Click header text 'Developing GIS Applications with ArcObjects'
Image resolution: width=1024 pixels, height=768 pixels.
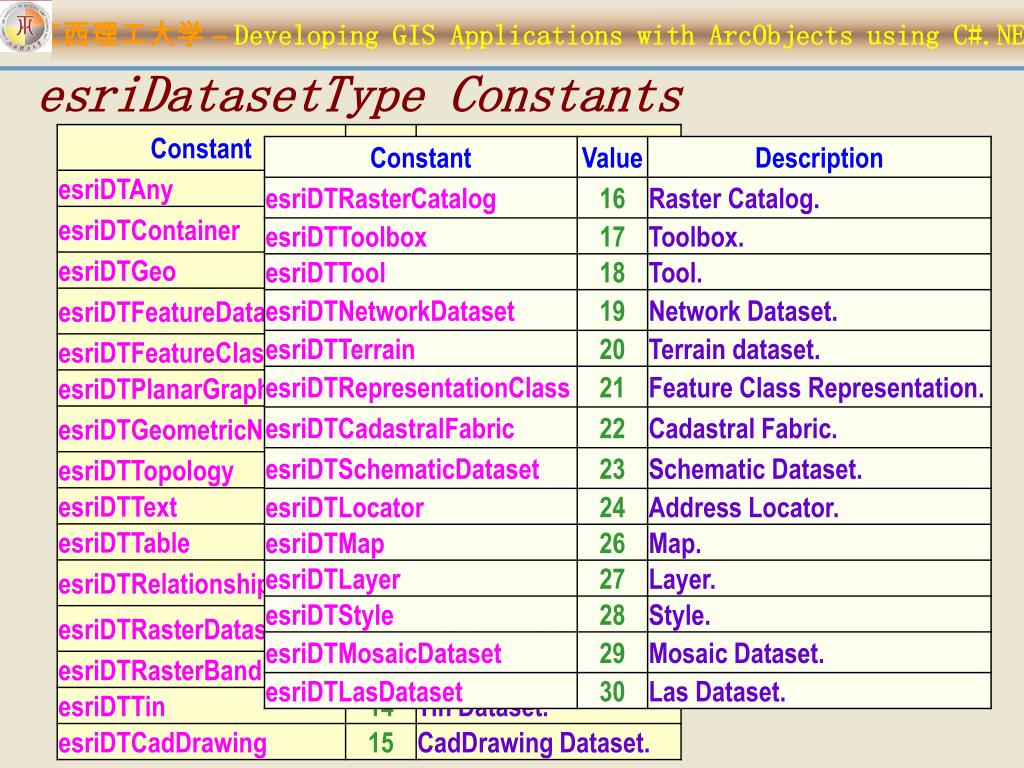[543, 35]
